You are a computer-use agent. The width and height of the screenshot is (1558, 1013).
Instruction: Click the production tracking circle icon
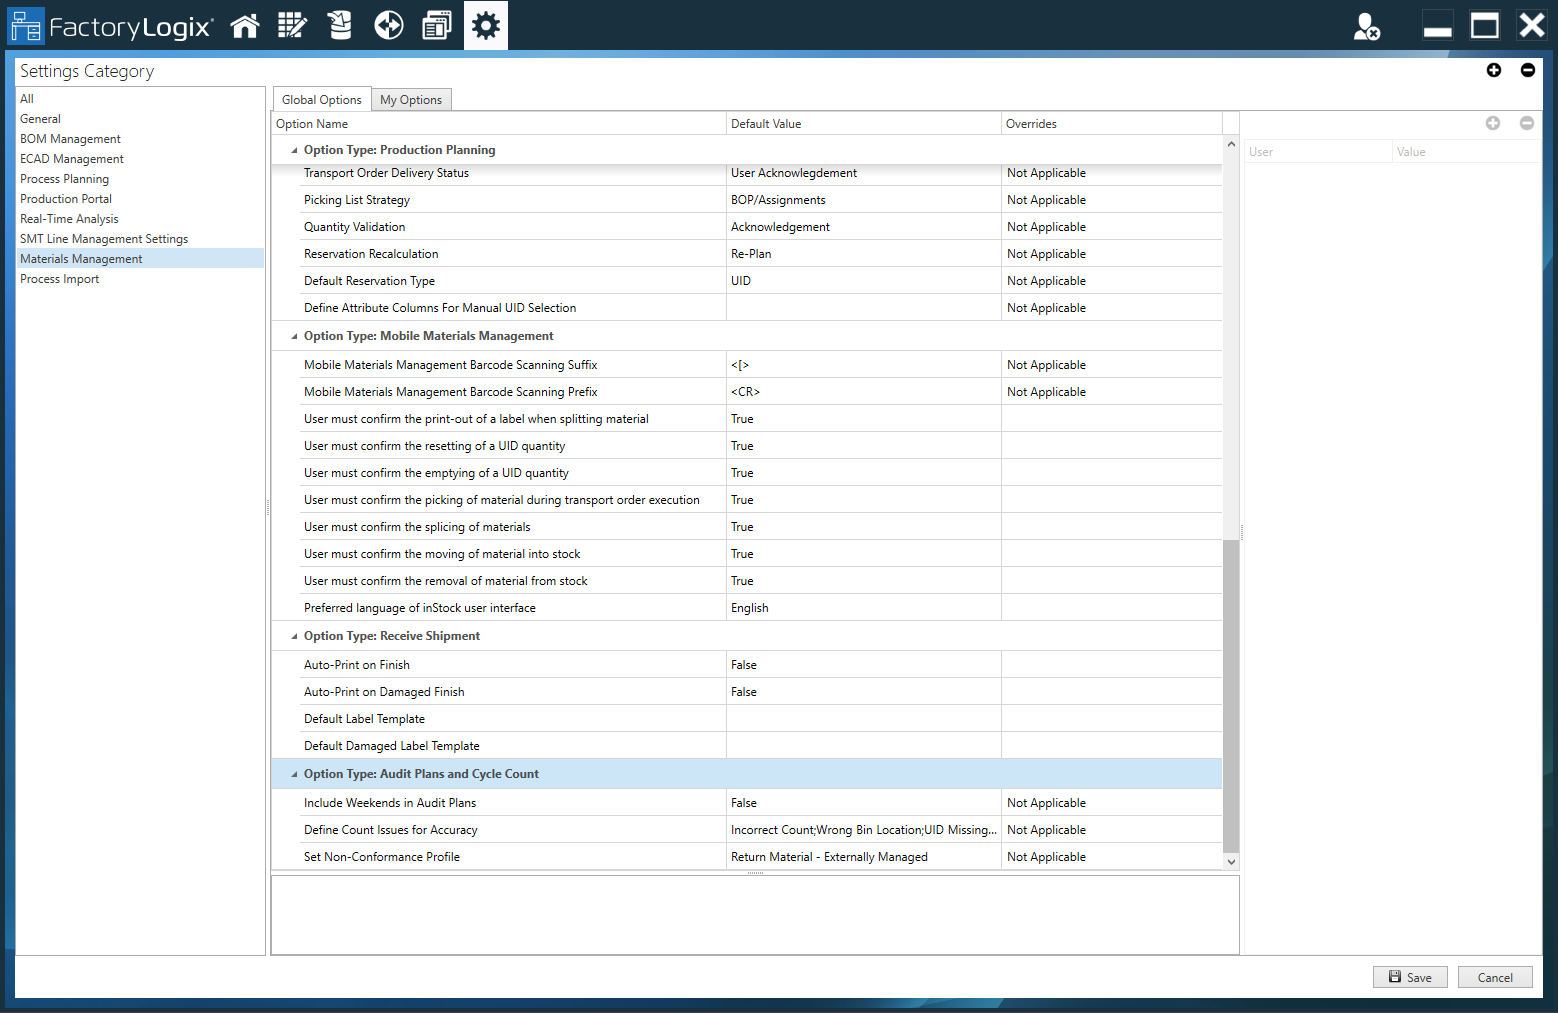pyautogui.click(x=388, y=25)
